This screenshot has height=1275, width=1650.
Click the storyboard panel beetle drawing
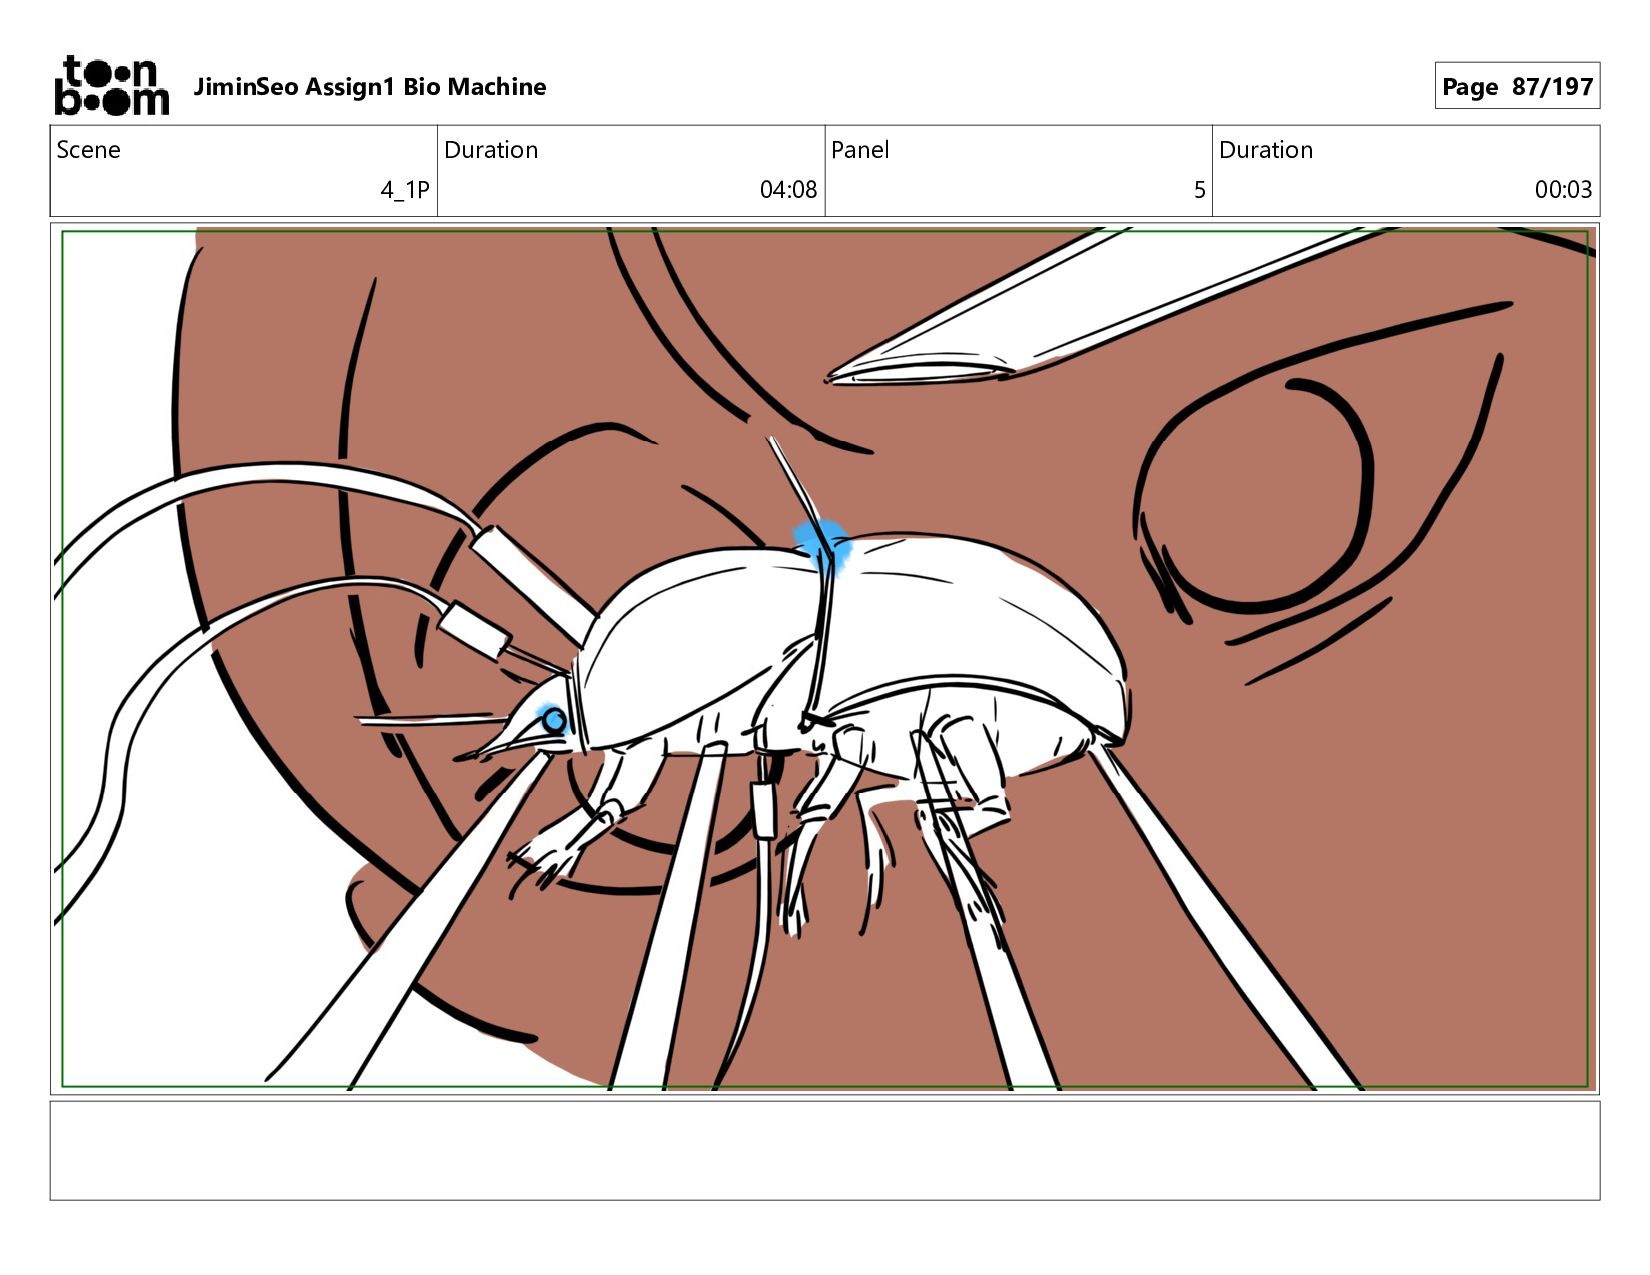825,659
